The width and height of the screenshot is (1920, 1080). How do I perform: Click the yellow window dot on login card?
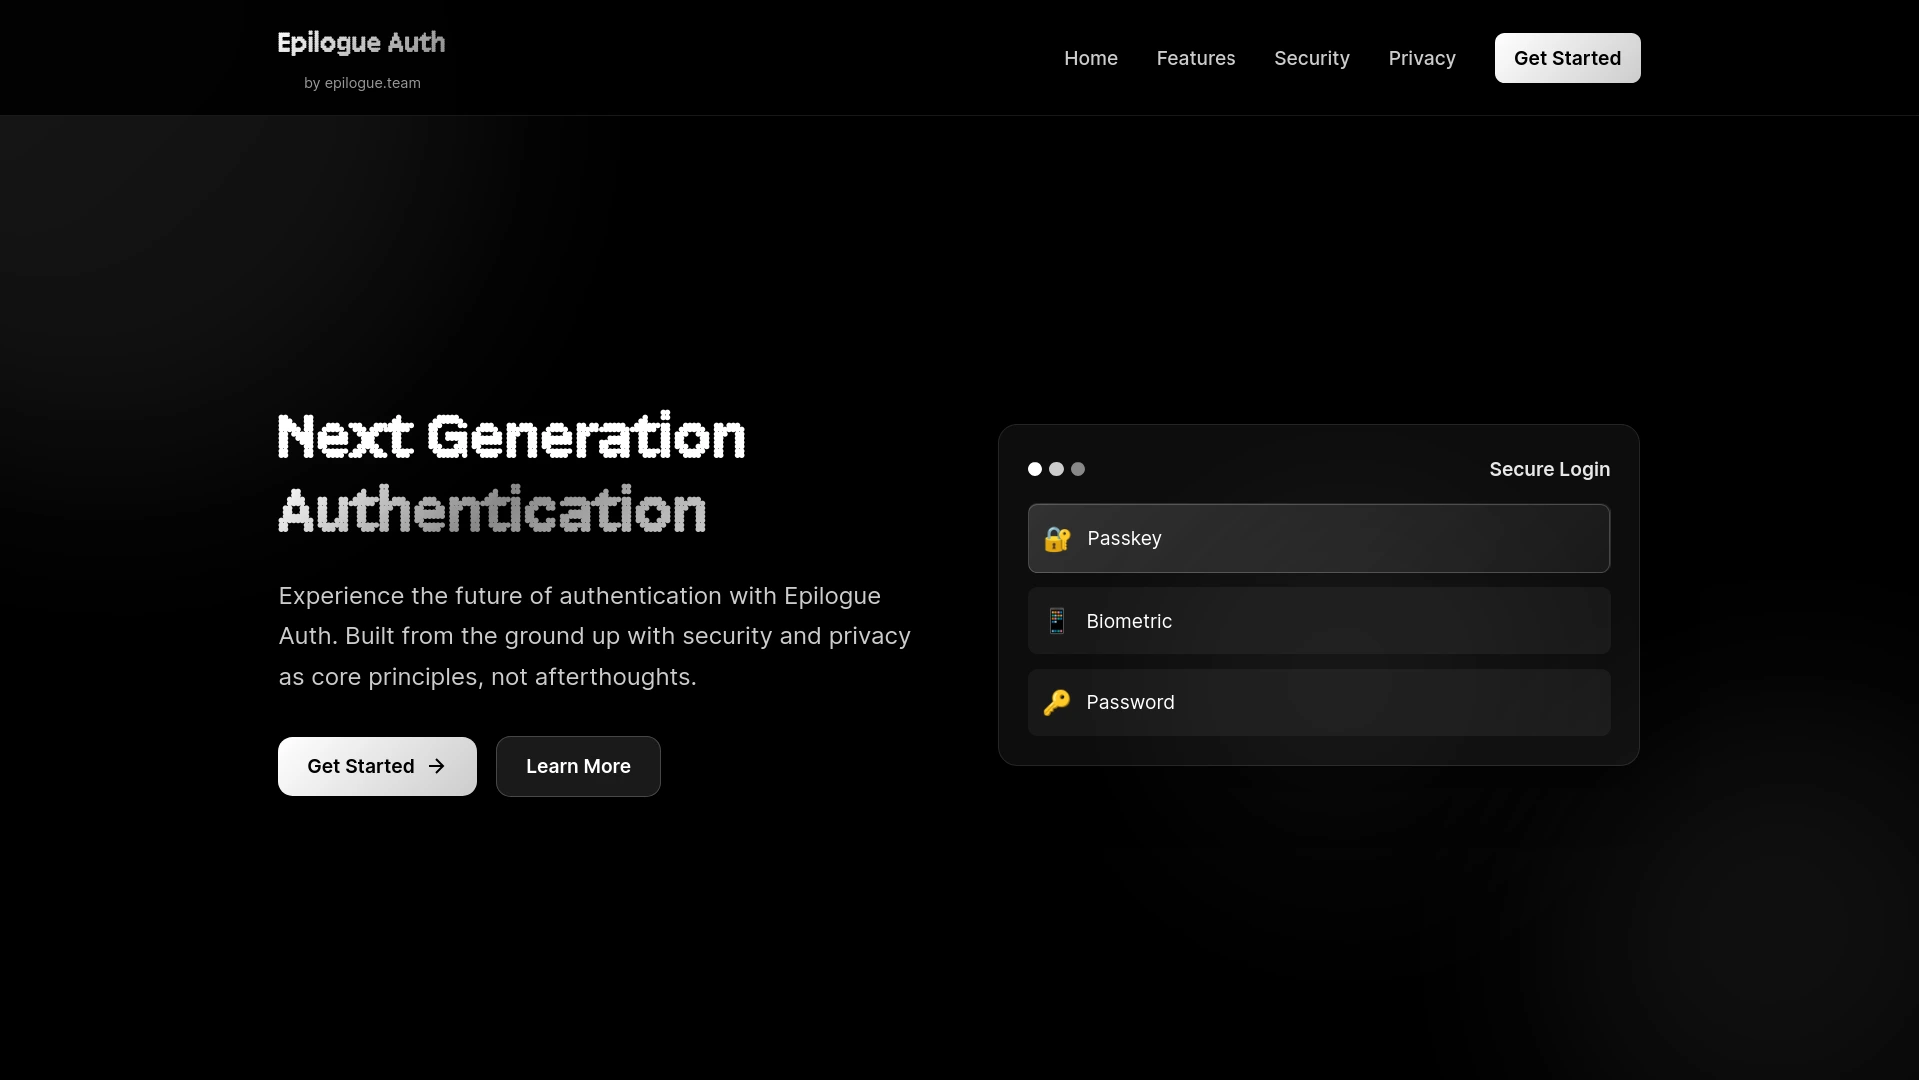point(1056,469)
